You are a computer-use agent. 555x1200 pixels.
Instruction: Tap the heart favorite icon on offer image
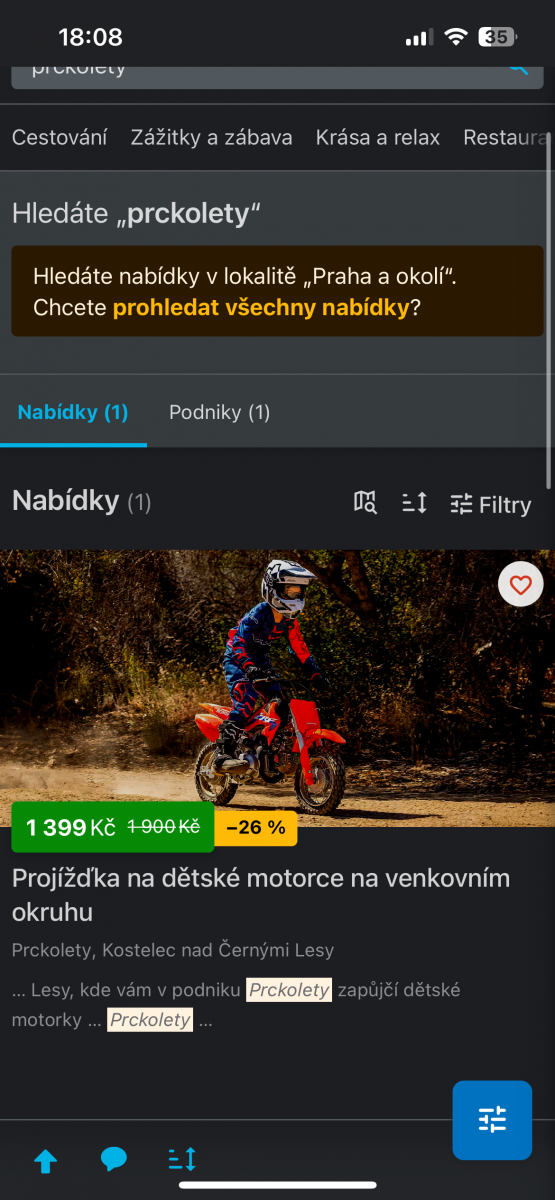520,585
